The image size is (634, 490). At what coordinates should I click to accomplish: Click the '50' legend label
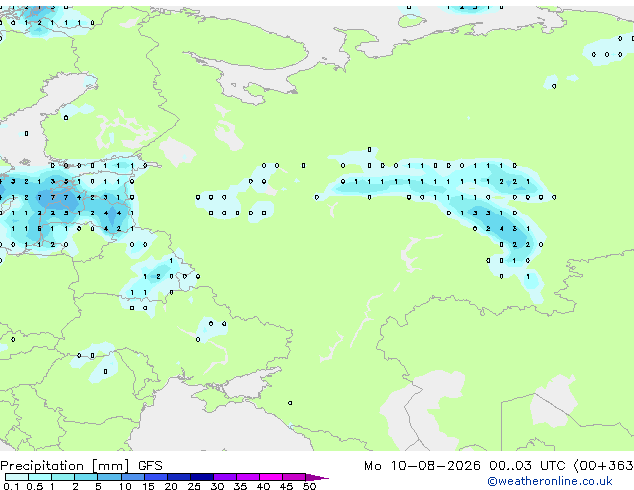[309, 486]
